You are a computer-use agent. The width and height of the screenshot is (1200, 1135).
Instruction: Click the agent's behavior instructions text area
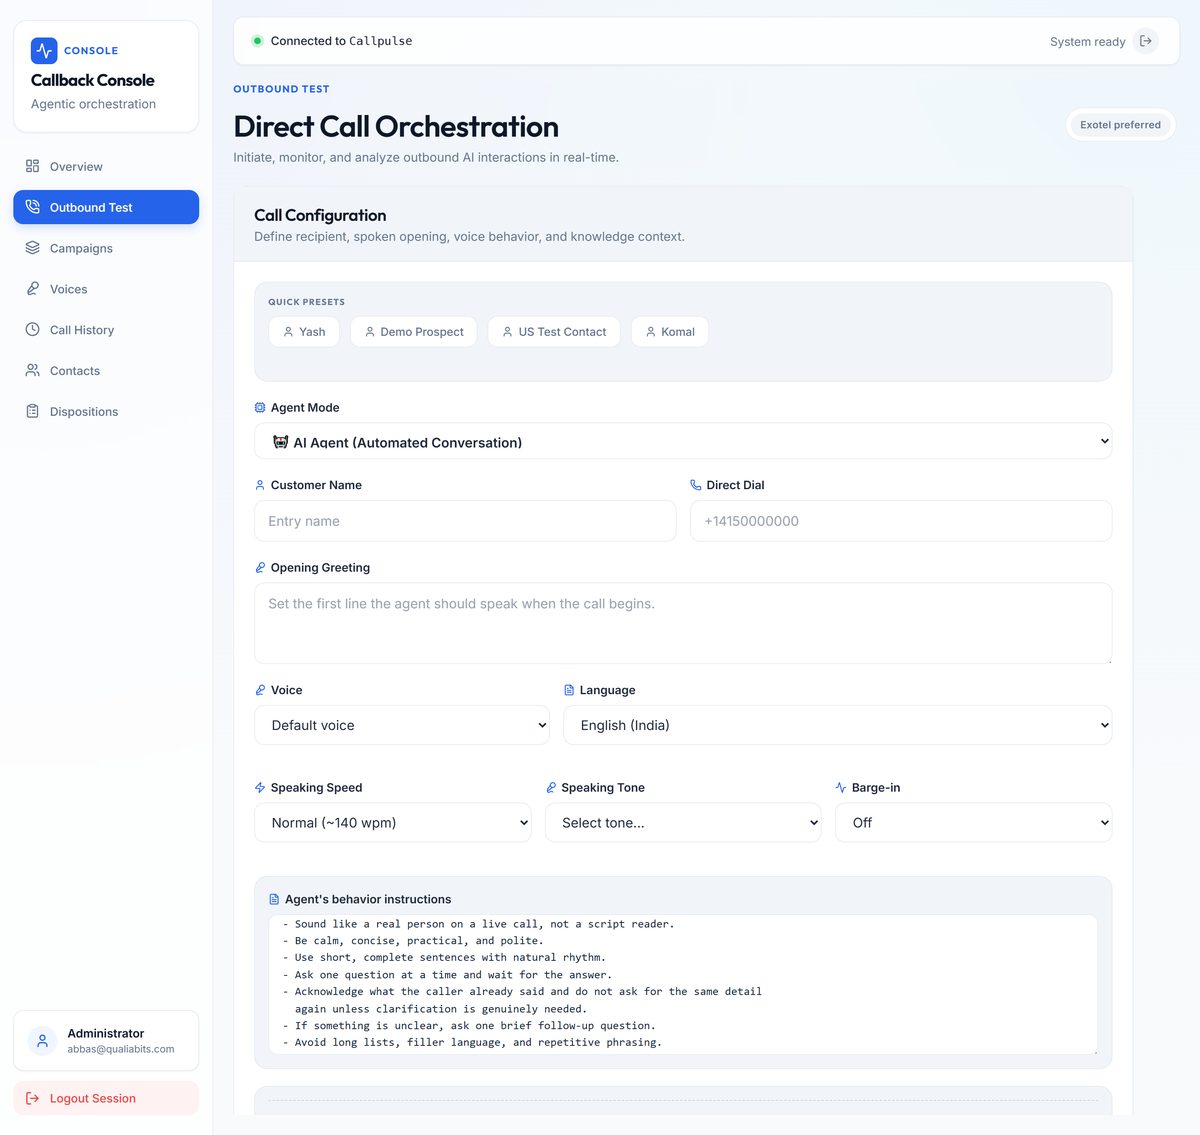683,984
